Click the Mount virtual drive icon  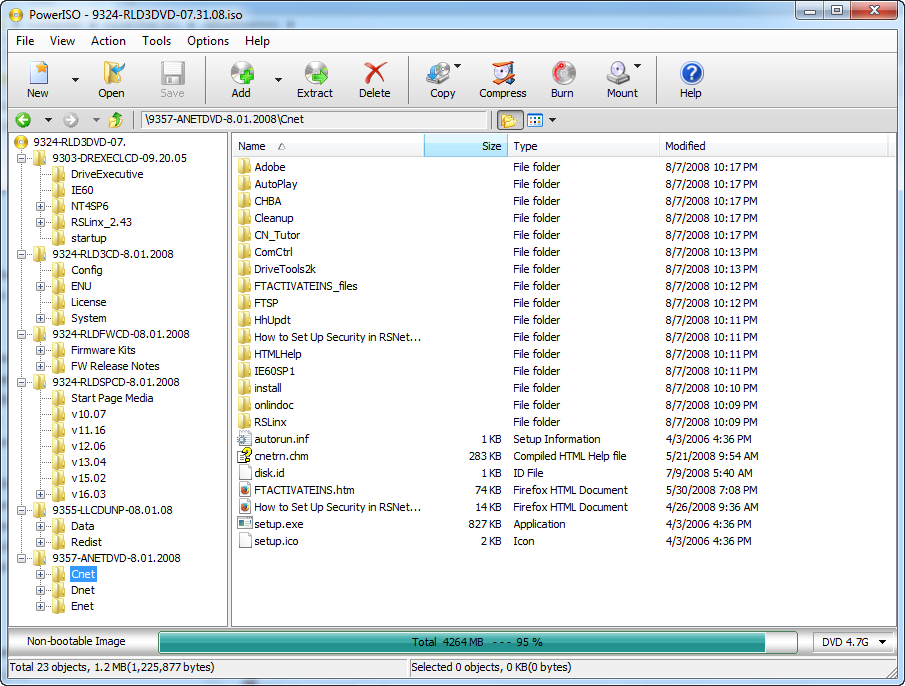[618, 73]
